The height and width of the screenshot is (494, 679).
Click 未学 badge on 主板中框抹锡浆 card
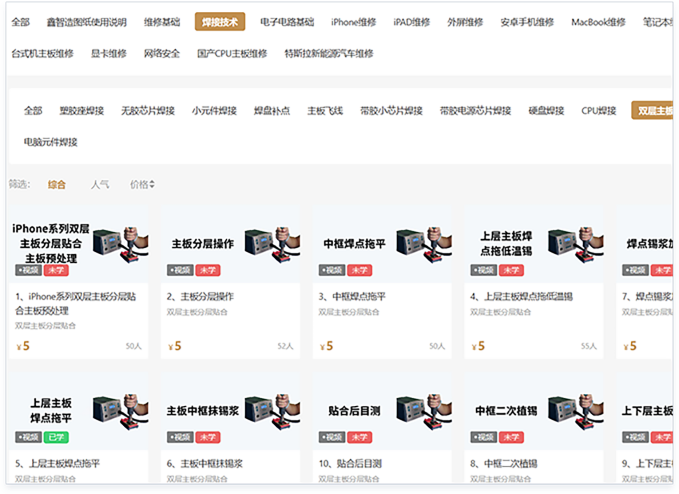(208, 438)
